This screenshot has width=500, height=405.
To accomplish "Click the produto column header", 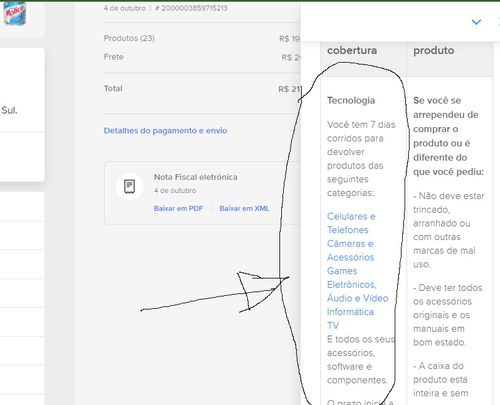I will point(434,50).
